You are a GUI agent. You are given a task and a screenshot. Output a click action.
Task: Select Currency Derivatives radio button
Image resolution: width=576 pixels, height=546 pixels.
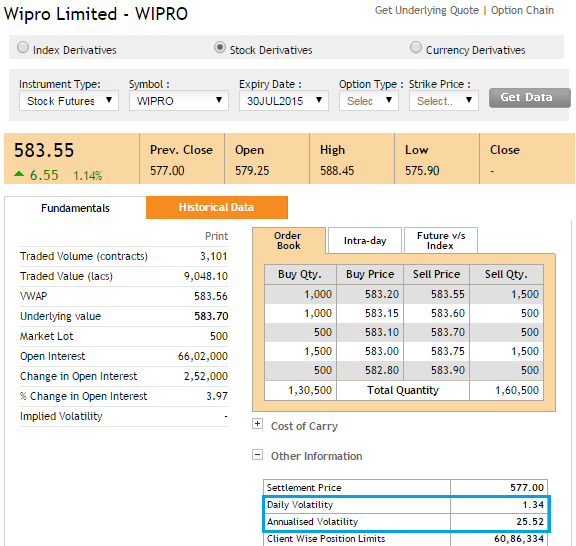point(415,47)
